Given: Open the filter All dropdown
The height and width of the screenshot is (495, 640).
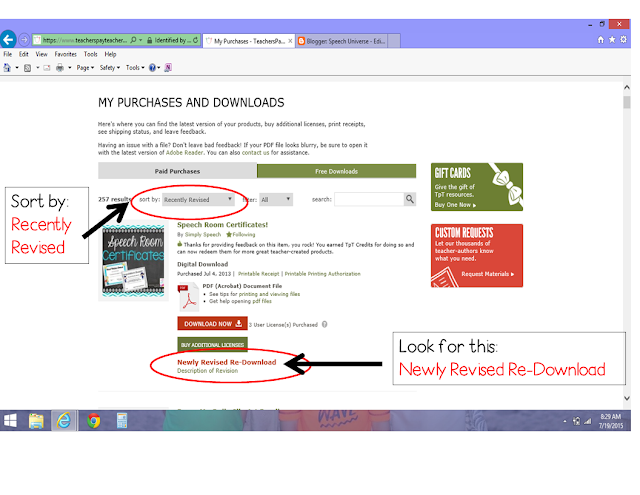Looking at the screenshot, I should (276, 200).
